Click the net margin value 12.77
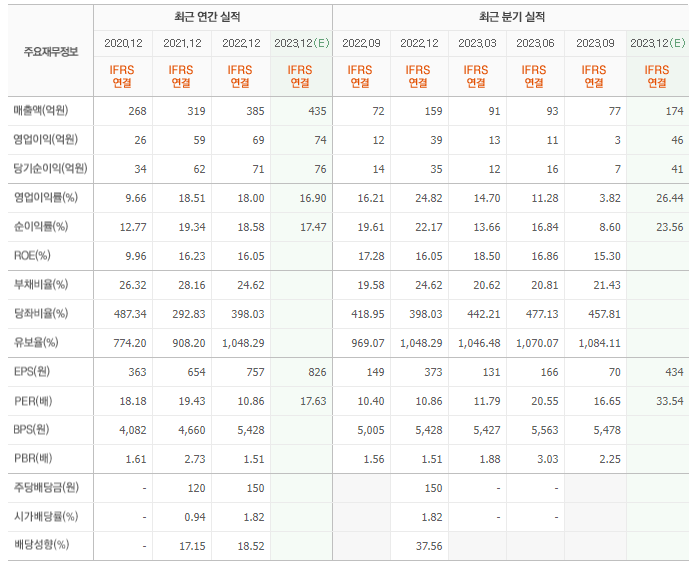The width and height of the screenshot is (695, 565). click(x=133, y=227)
